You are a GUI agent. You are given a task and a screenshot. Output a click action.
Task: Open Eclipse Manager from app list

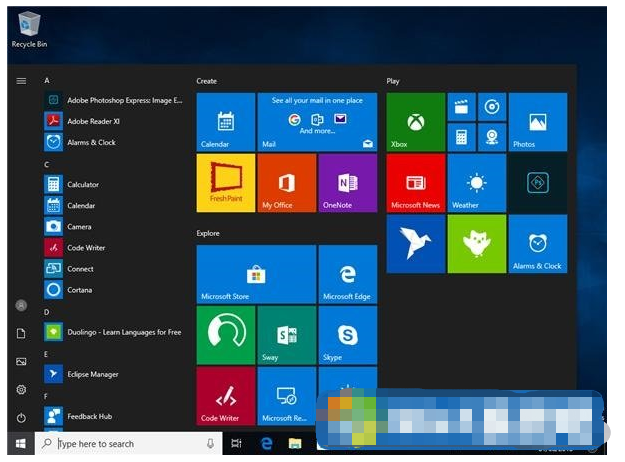coord(92,375)
